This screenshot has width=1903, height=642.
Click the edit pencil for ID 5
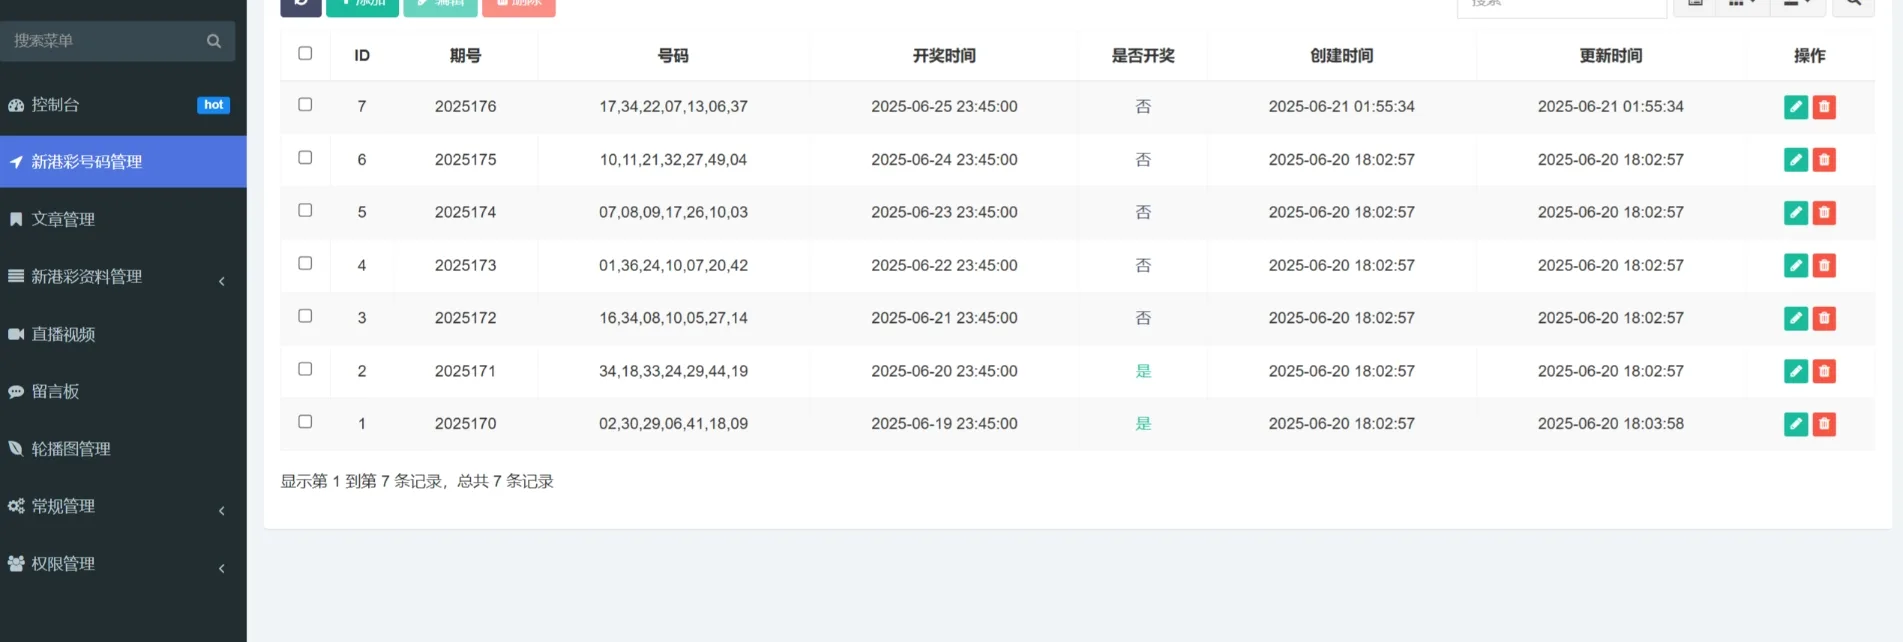(x=1795, y=213)
